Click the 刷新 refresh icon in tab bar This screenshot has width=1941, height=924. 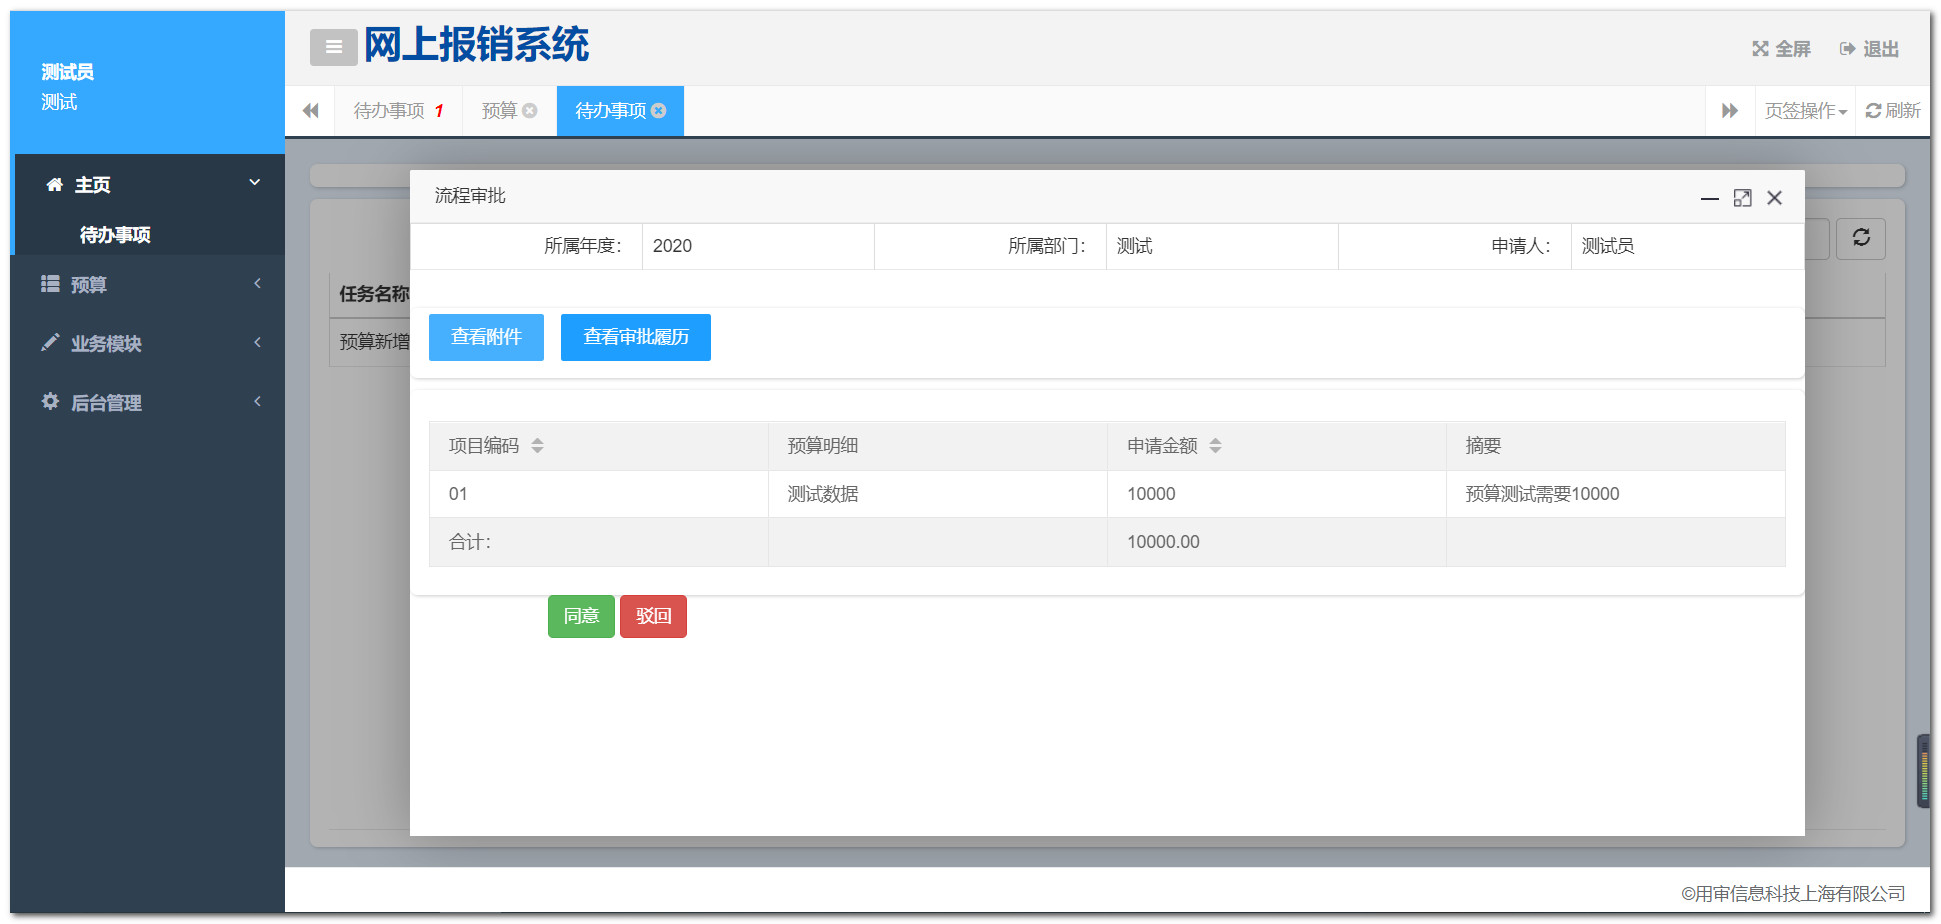[x=1873, y=111]
